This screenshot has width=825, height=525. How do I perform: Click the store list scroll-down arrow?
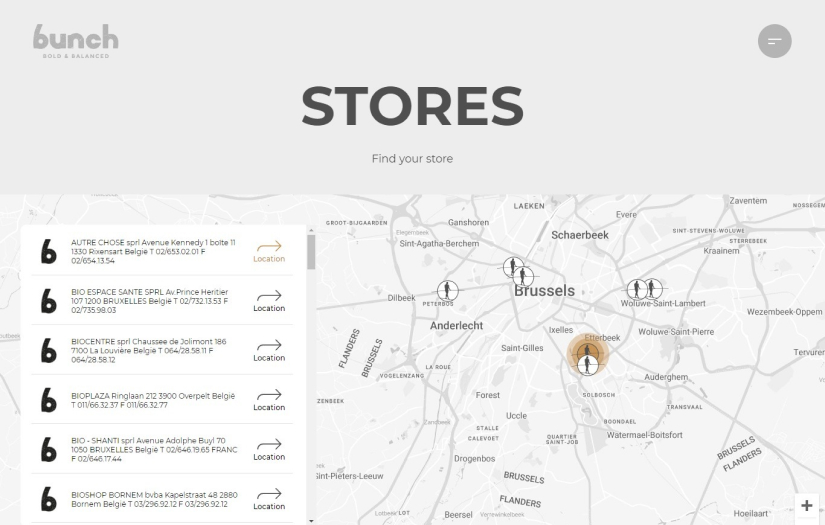click(311, 521)
